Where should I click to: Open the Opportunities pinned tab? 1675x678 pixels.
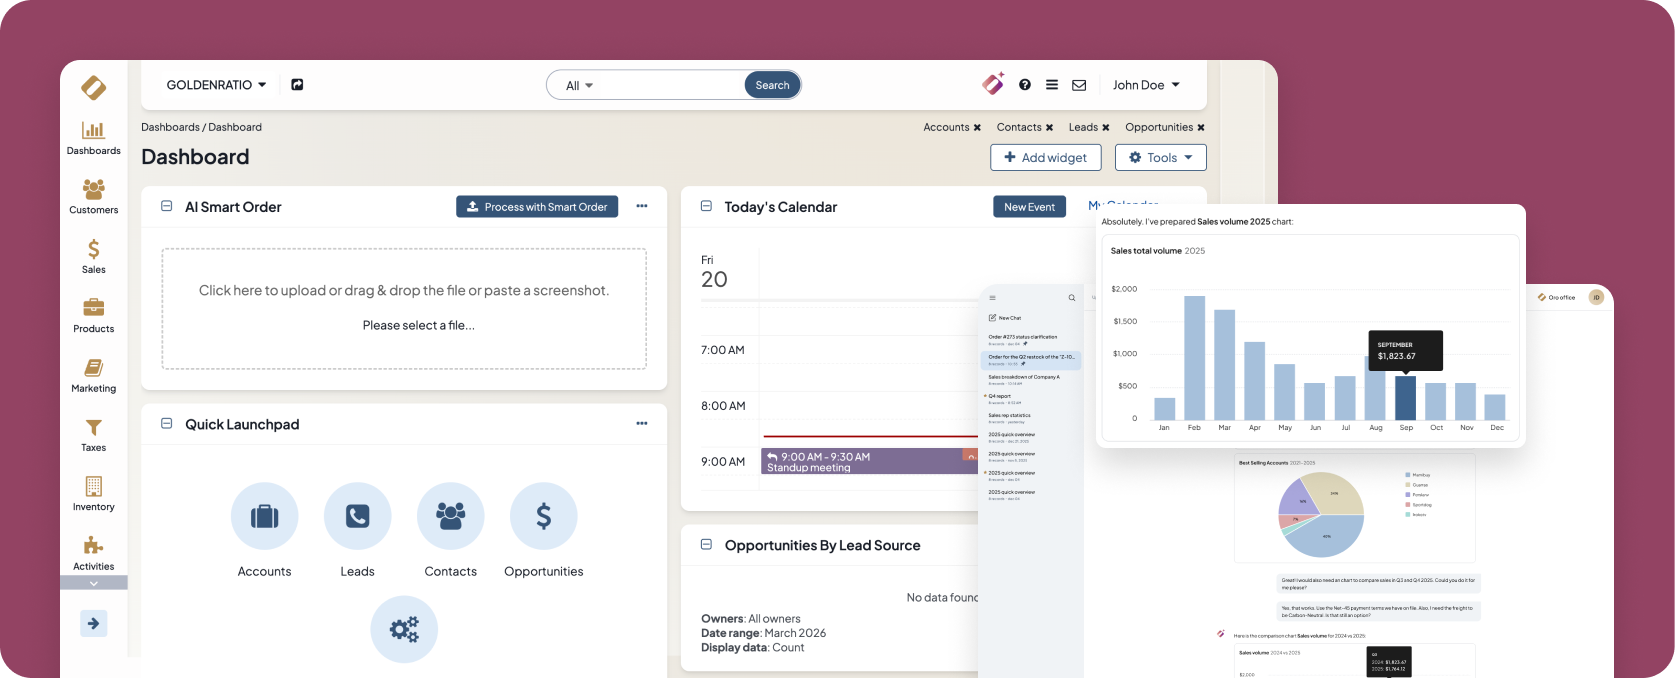point(1159,127)
